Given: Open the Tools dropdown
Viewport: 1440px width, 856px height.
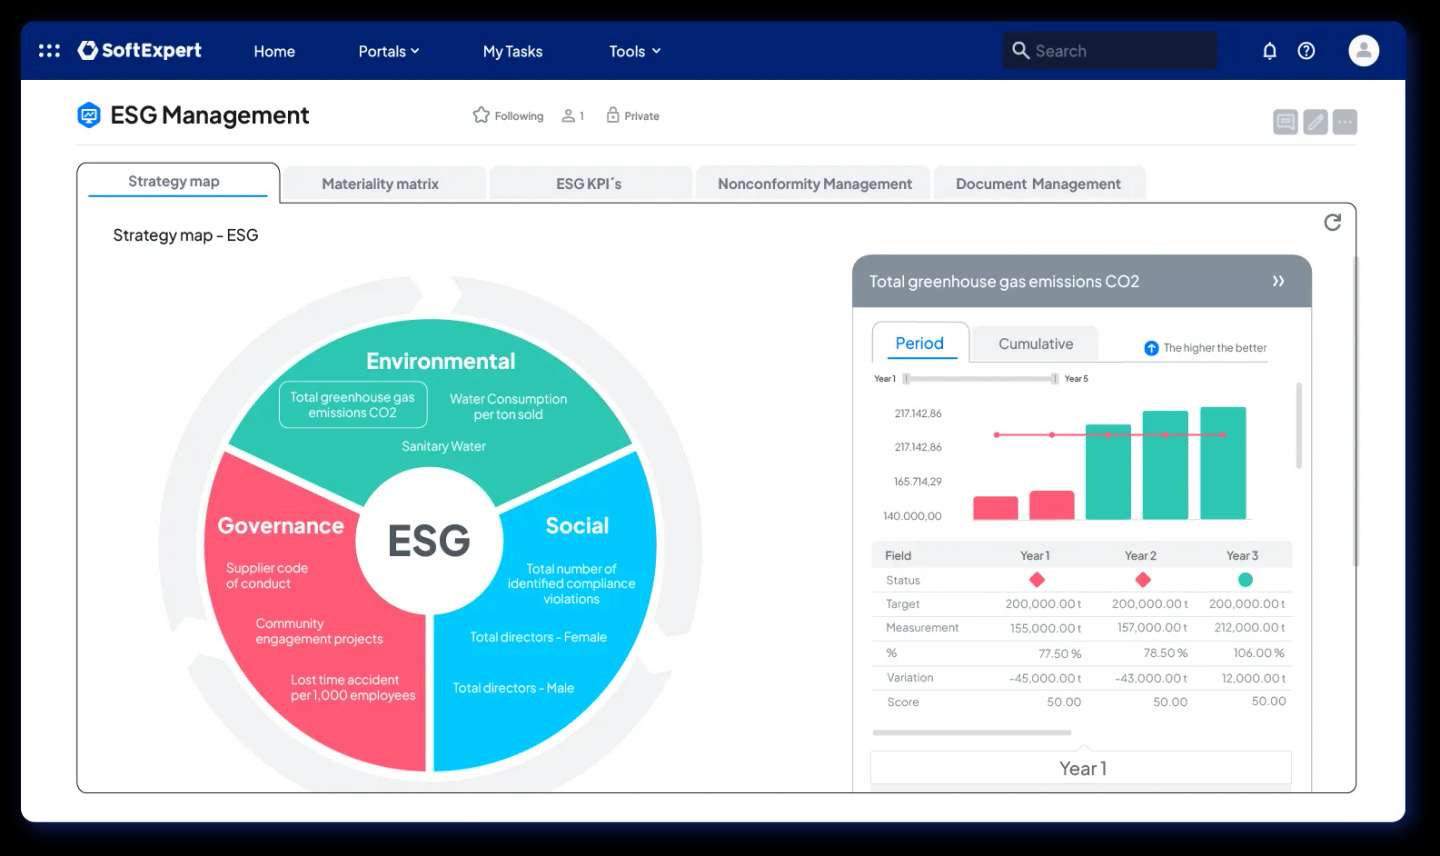Looking at the screenshot, I should pyautogui.click(x=633, y=51).
